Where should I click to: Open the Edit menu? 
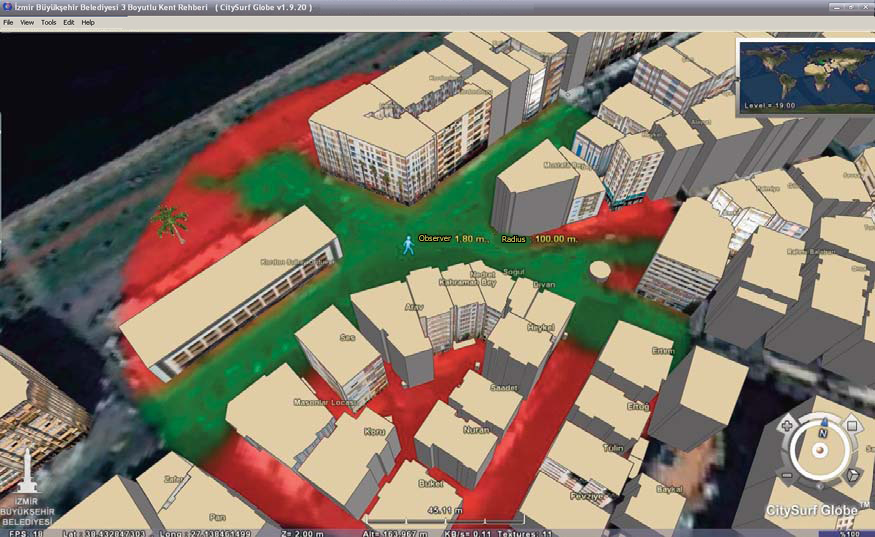coord(69,22)
